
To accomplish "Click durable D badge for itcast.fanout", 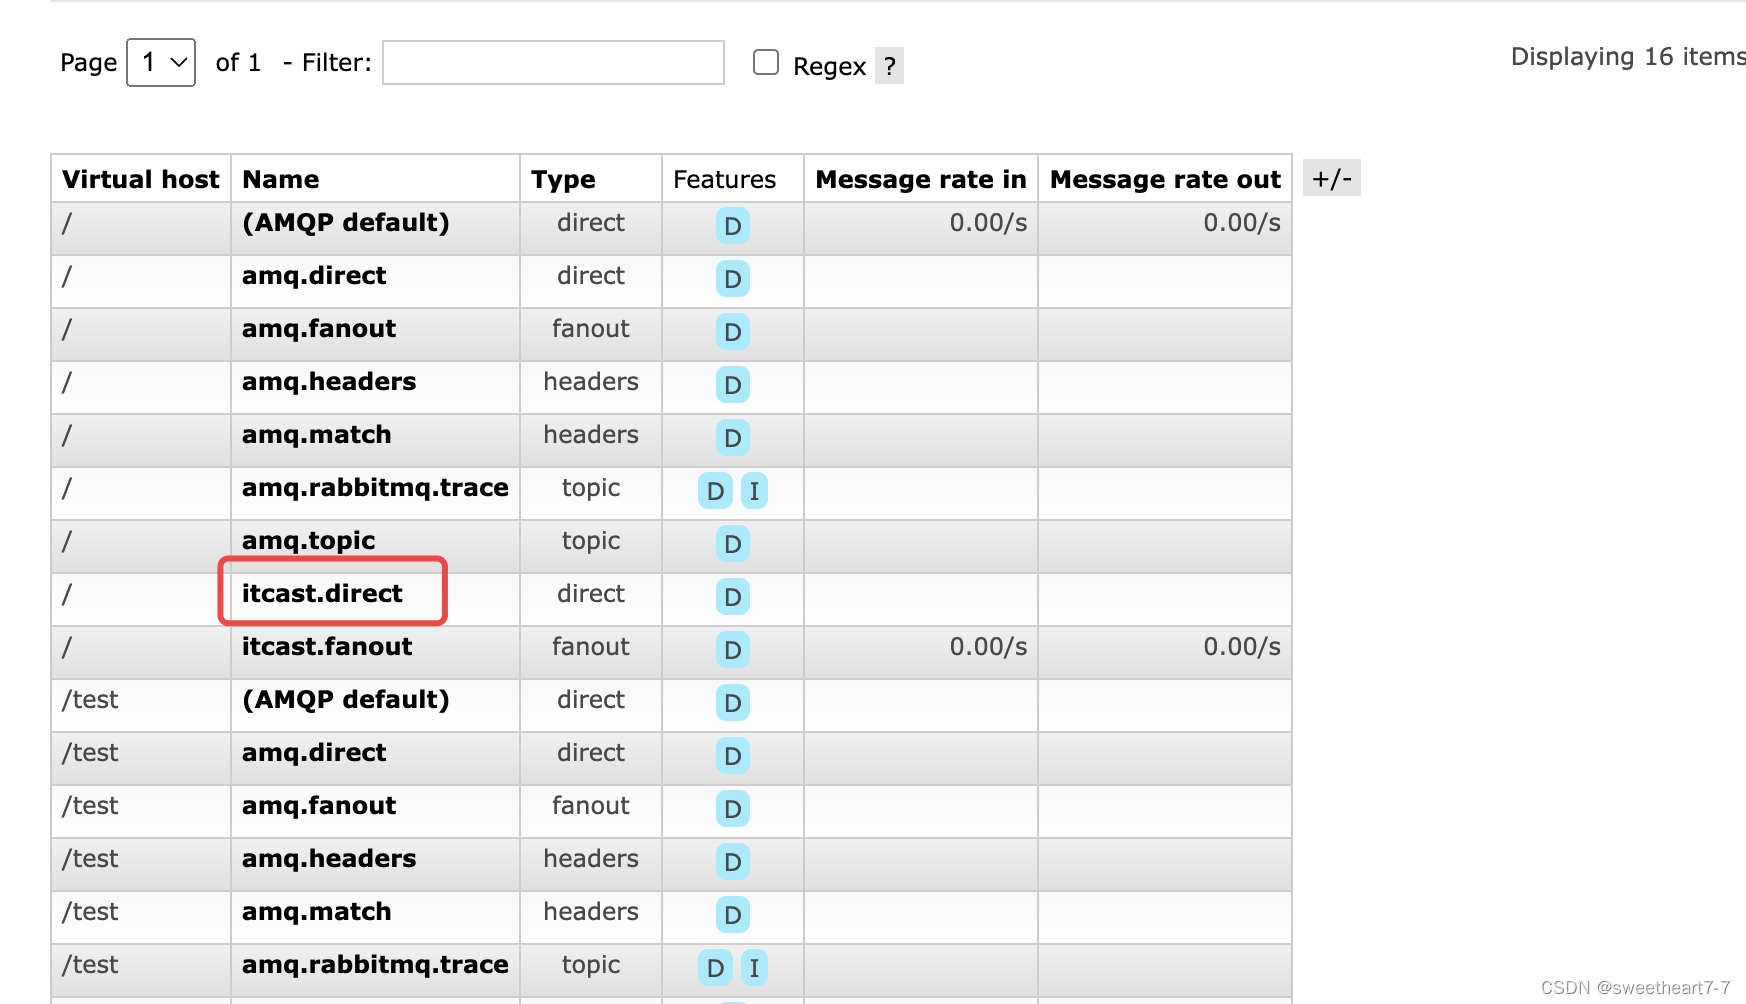I will pyautogui.click(x=733, y=650).
